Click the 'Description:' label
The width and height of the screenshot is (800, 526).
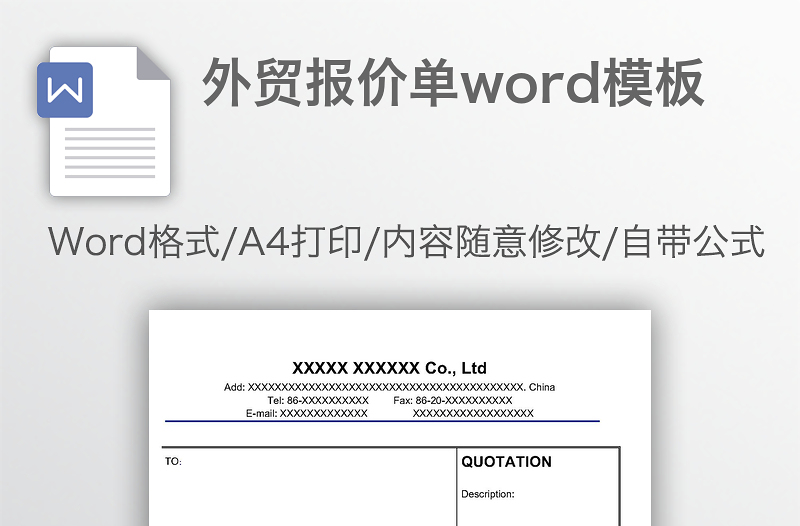pyautogui.click(x=488, y=494)
